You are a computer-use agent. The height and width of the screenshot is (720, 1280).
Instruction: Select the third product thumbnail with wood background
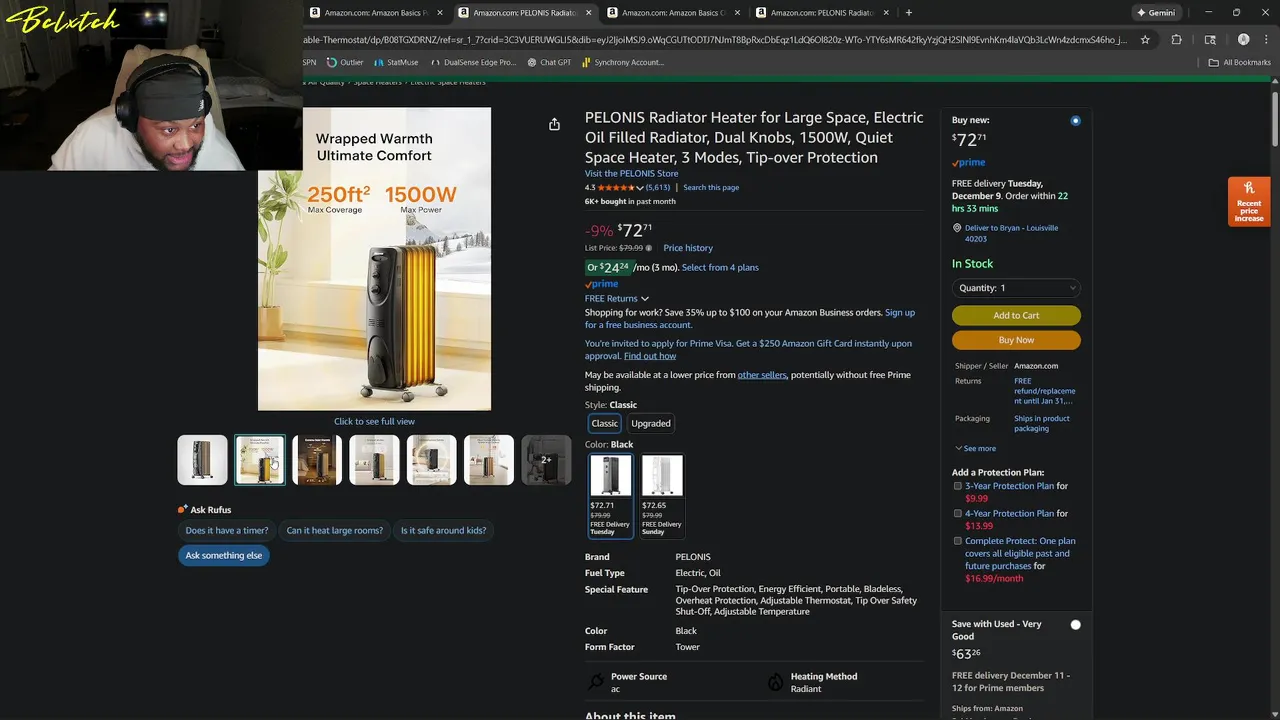click(317, 460)
